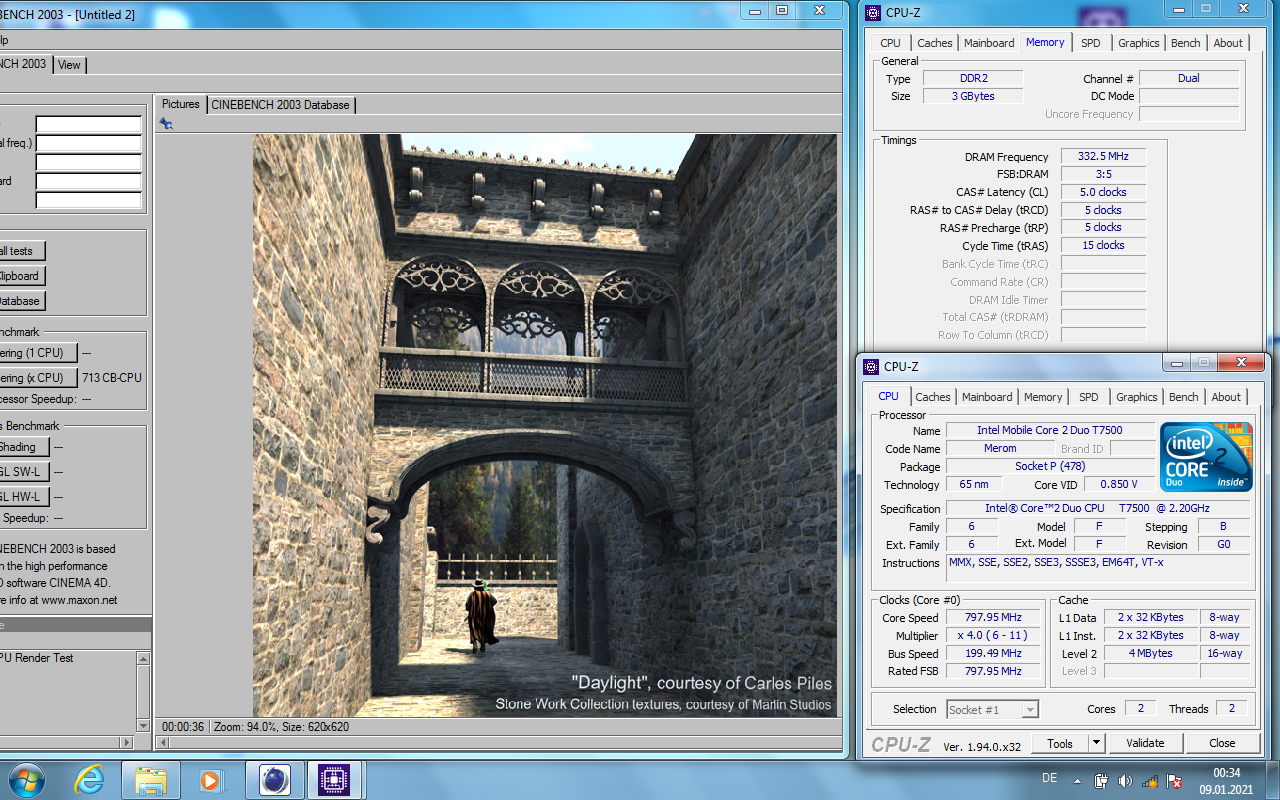This screenshot has height=800, width=1280.
Task: Click the rendered Daylight image
Action: [545, 426]
